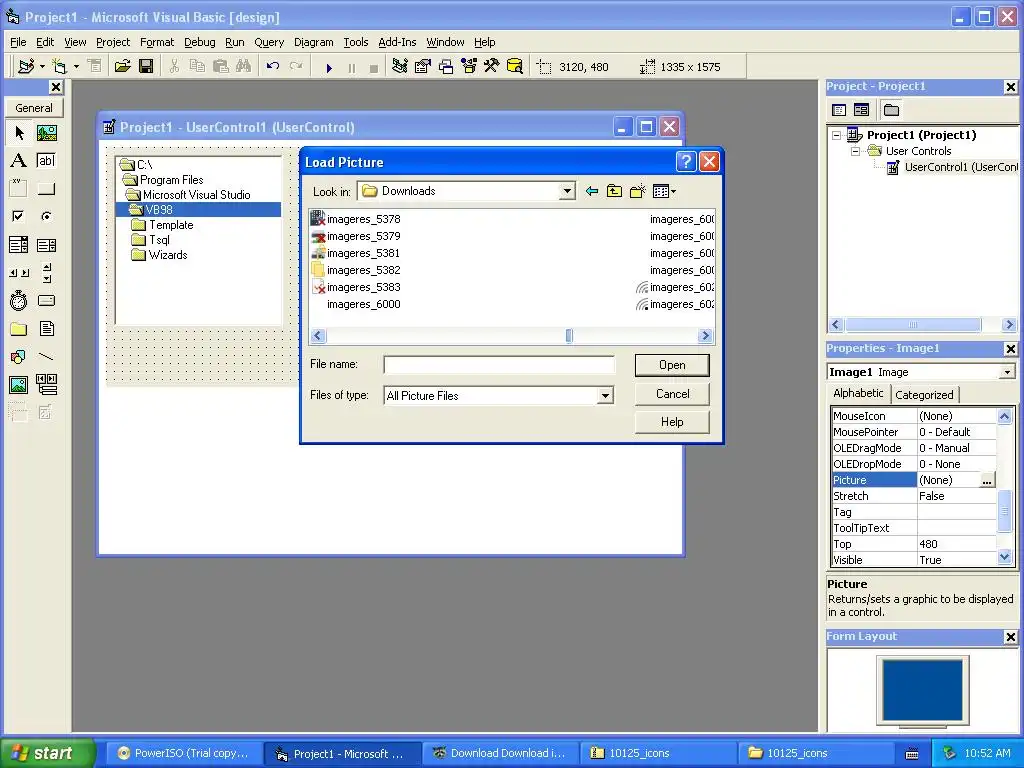The image size is (1024, 768).
Task: Open Properties Window from the toolbar
Action: click(423, 67)
